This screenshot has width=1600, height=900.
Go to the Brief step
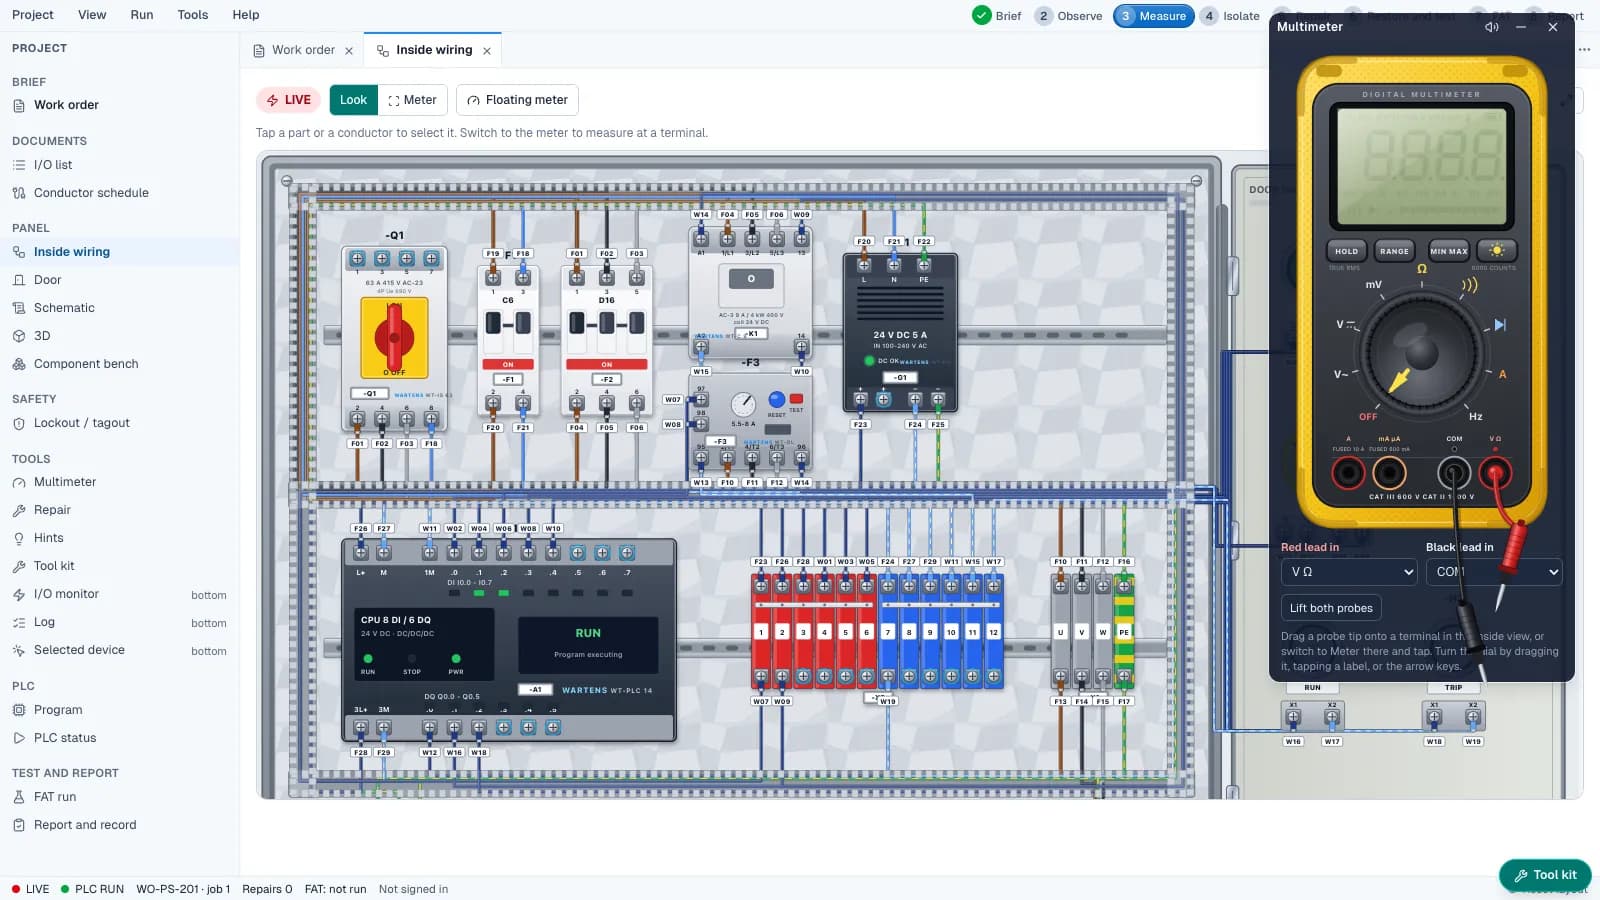click(x=997, y=16)
